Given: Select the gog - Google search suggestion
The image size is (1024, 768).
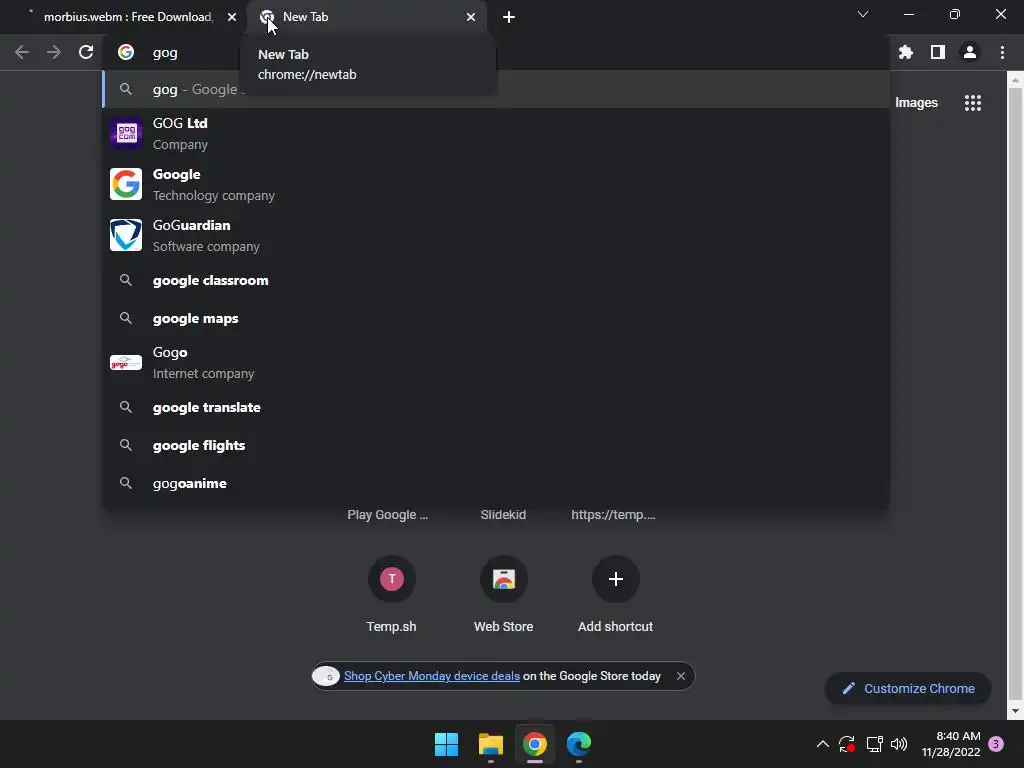Looking at the screenshot, I should coord(496,89).
